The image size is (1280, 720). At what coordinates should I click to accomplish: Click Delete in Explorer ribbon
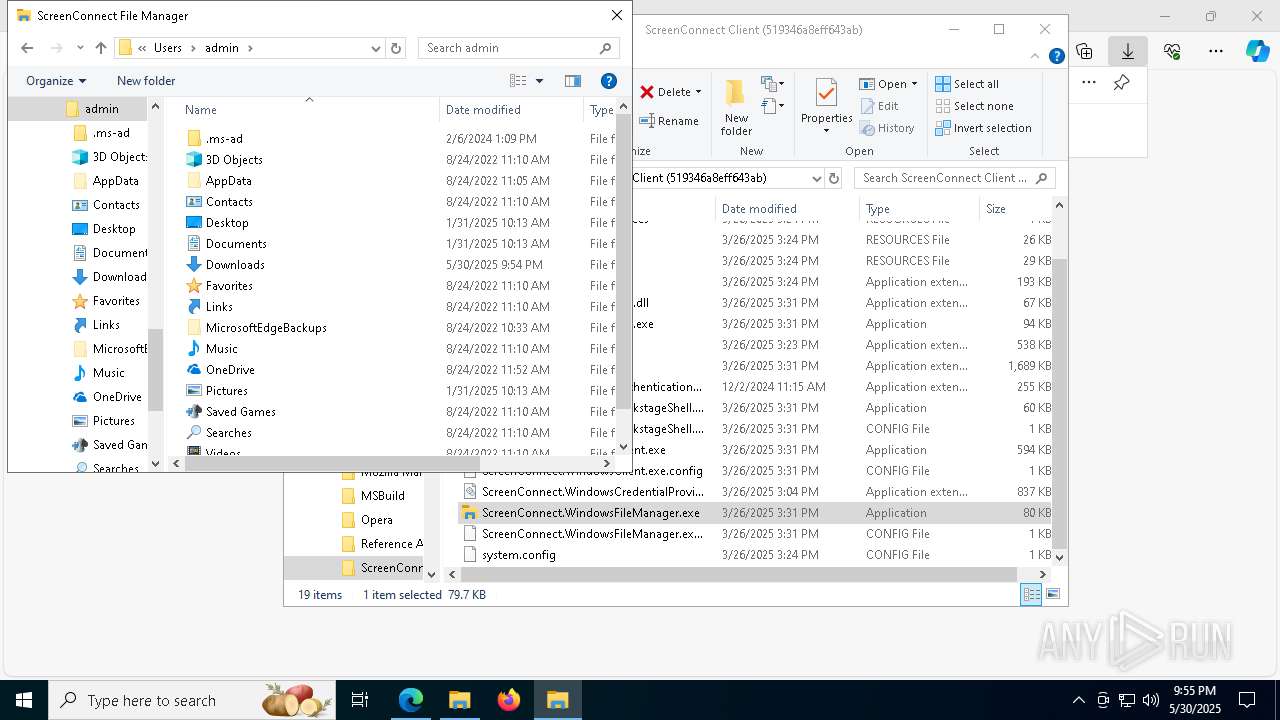(x=665, y=92)
